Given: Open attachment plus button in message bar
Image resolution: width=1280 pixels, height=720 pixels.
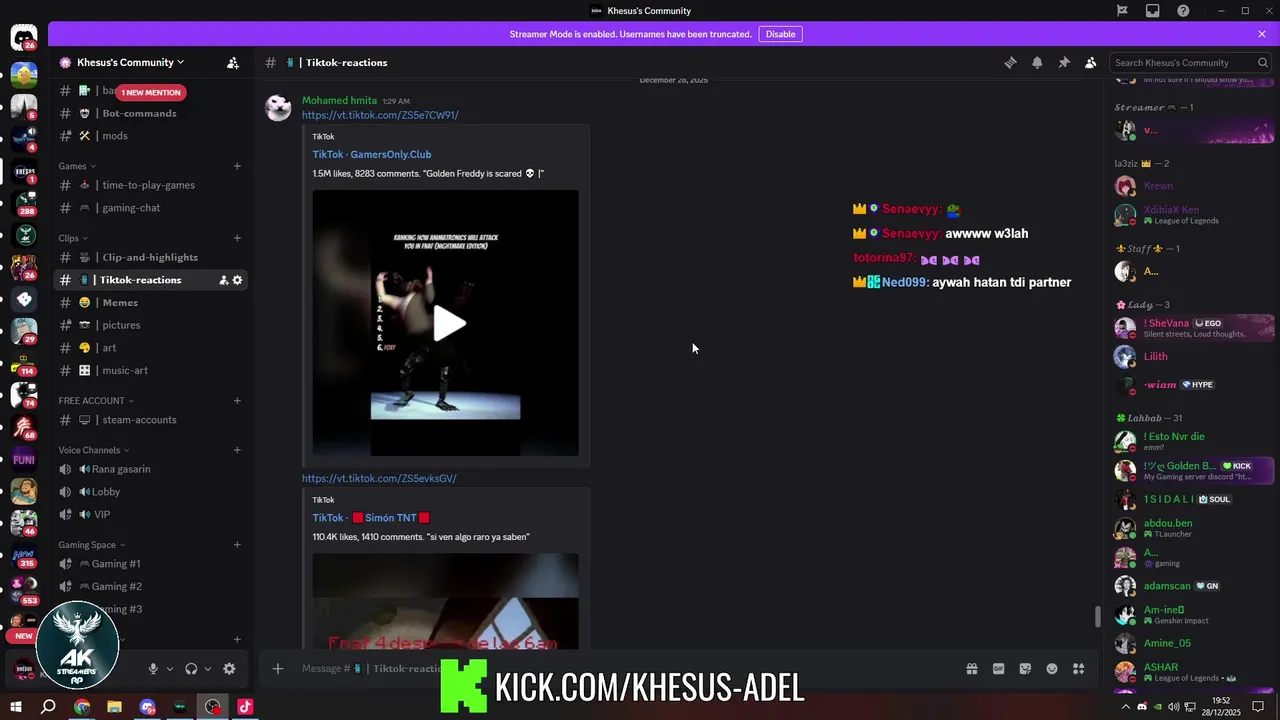Looking at the screenshot, I should coord(278,669).
